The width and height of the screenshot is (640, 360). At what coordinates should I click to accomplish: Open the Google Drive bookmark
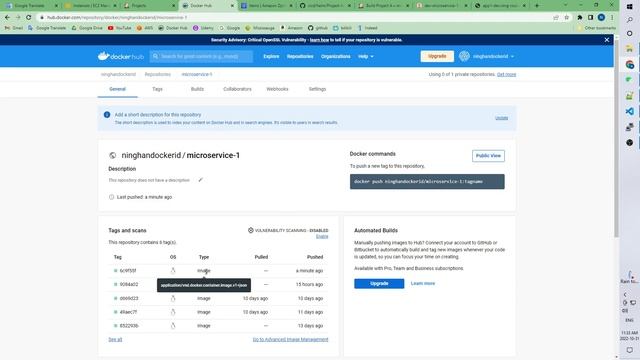tap(87, 28)
